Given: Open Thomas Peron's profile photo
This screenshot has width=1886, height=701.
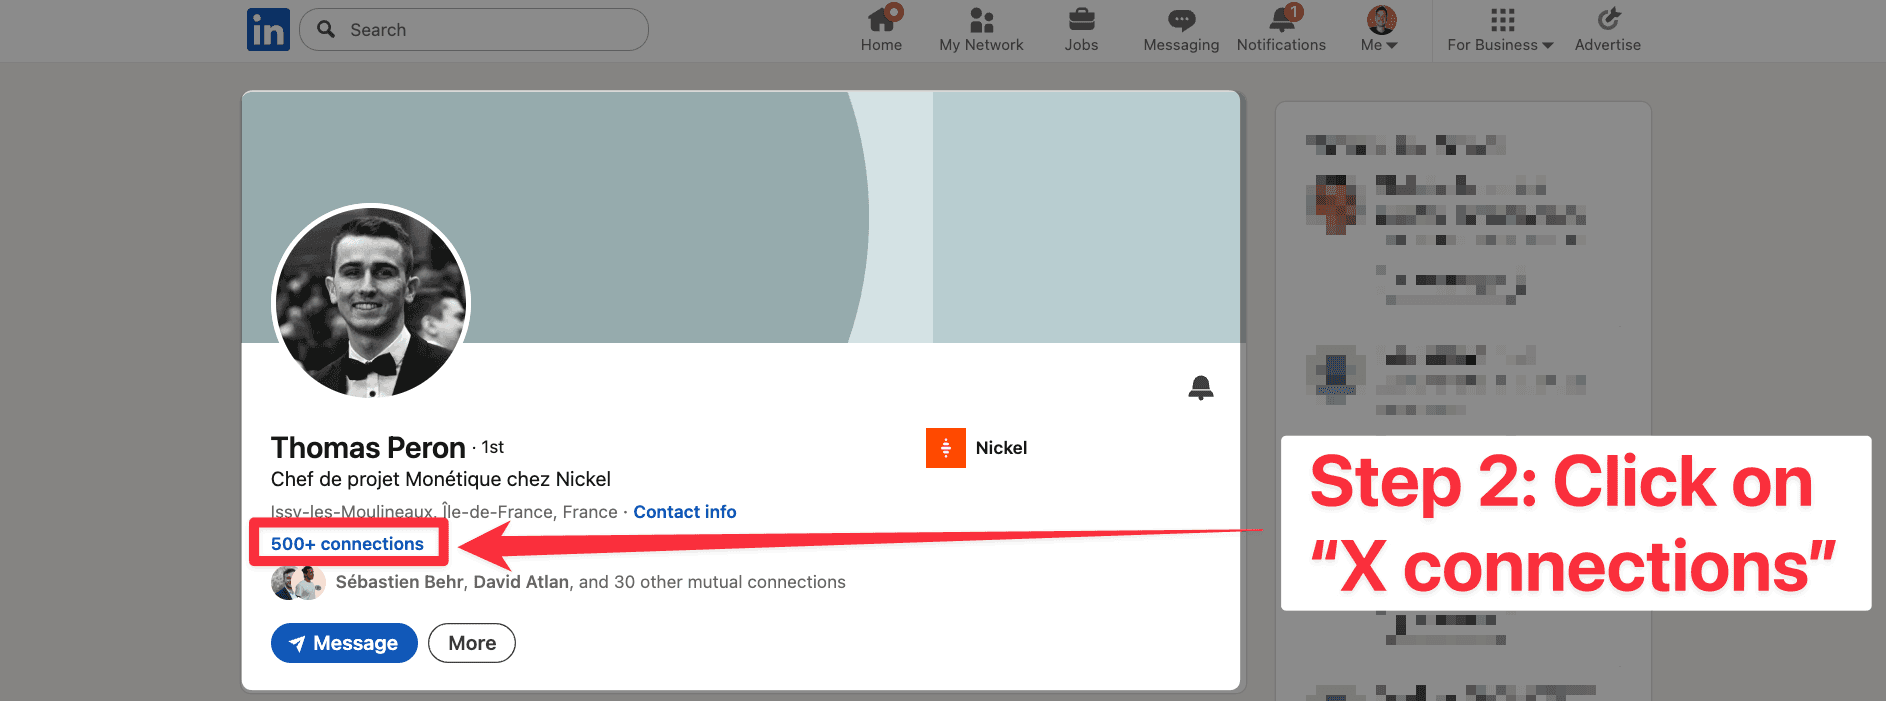Looking at the screenshot, I should (x=371, y=302).
